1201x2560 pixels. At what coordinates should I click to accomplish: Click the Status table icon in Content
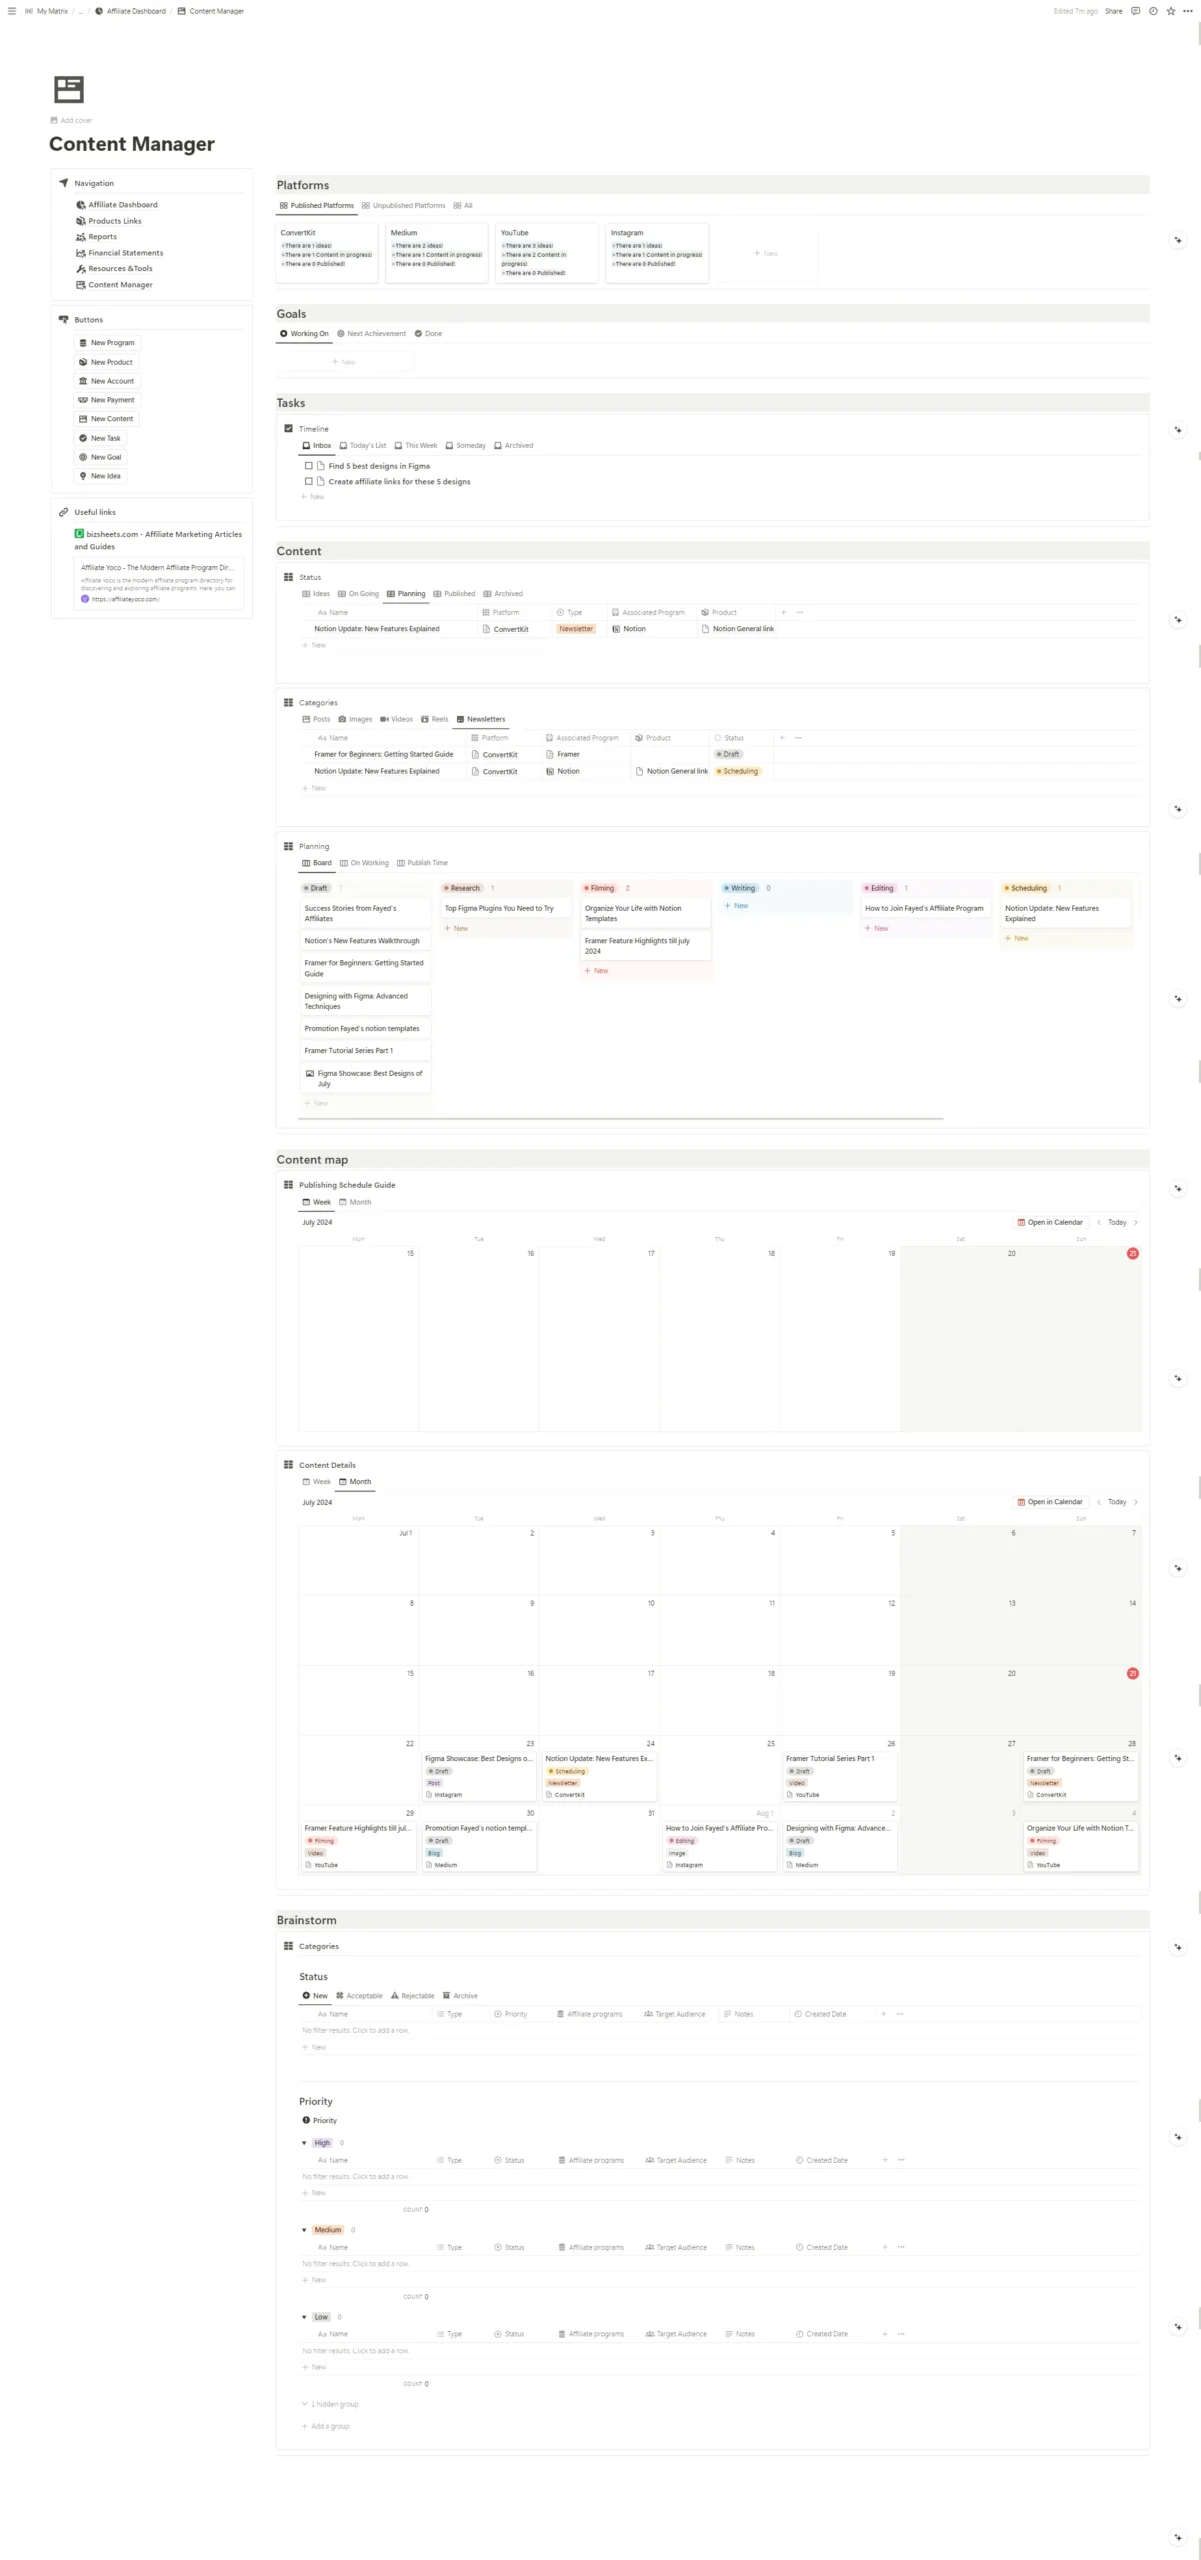pyautogui.click(x=289, y=577)
